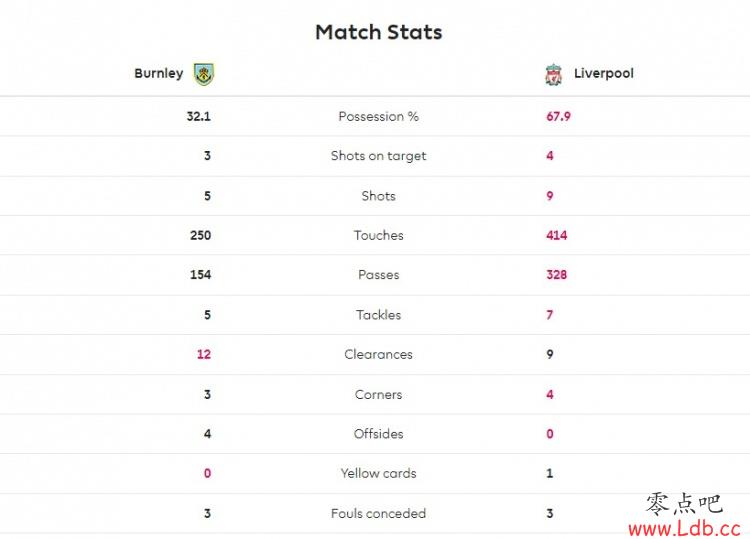Select the Corners row label
Viewport: 750px width, 539px height.
378,395
